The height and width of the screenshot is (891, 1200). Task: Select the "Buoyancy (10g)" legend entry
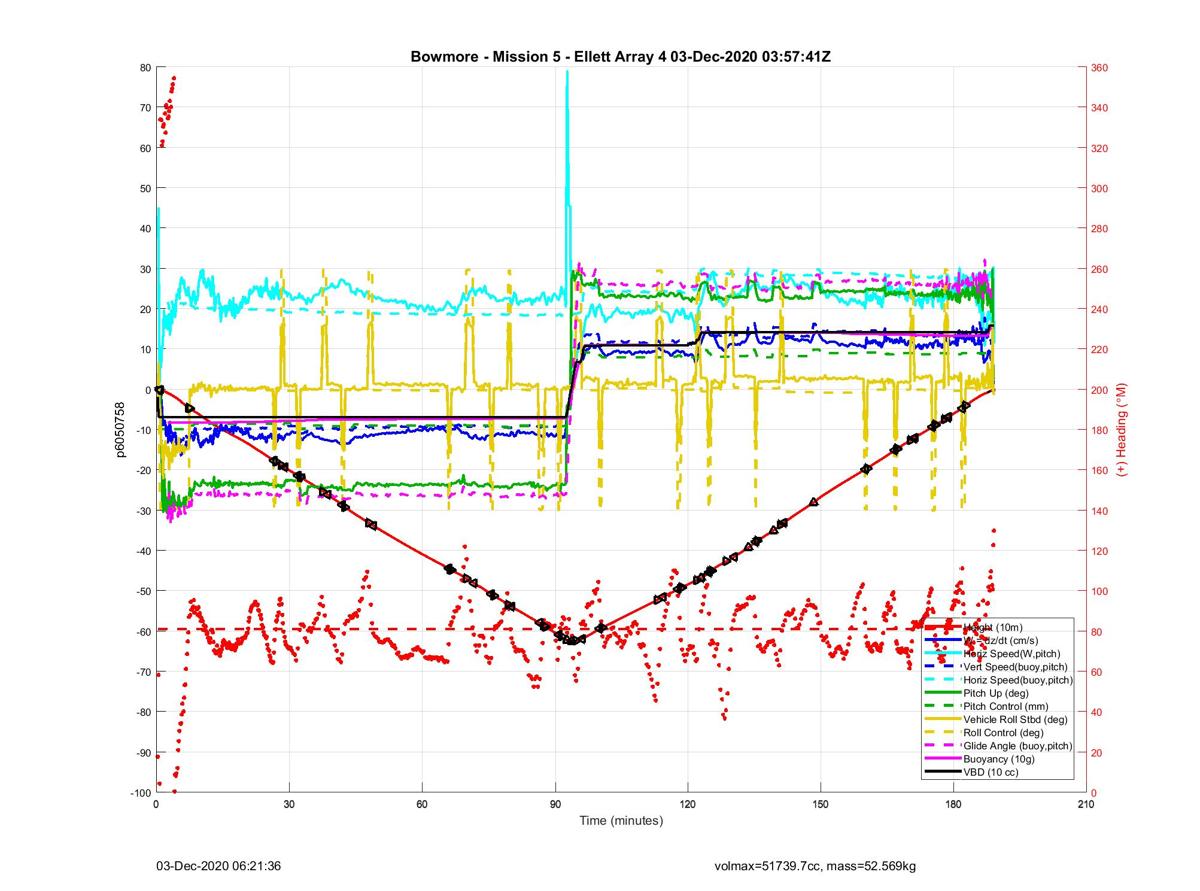tap(1000, 759)
